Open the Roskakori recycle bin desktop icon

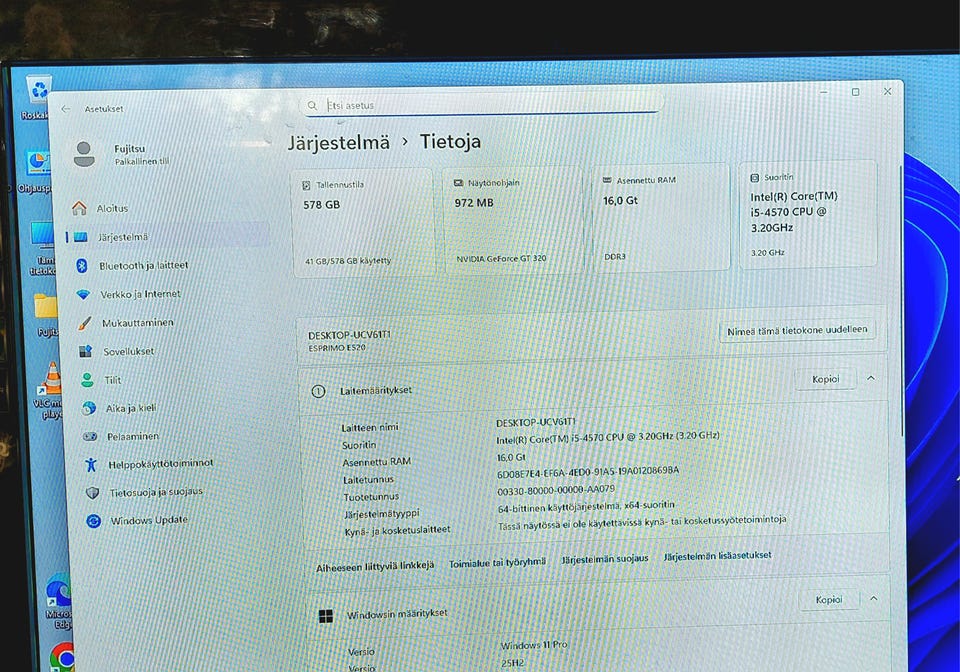pos(37,97)
